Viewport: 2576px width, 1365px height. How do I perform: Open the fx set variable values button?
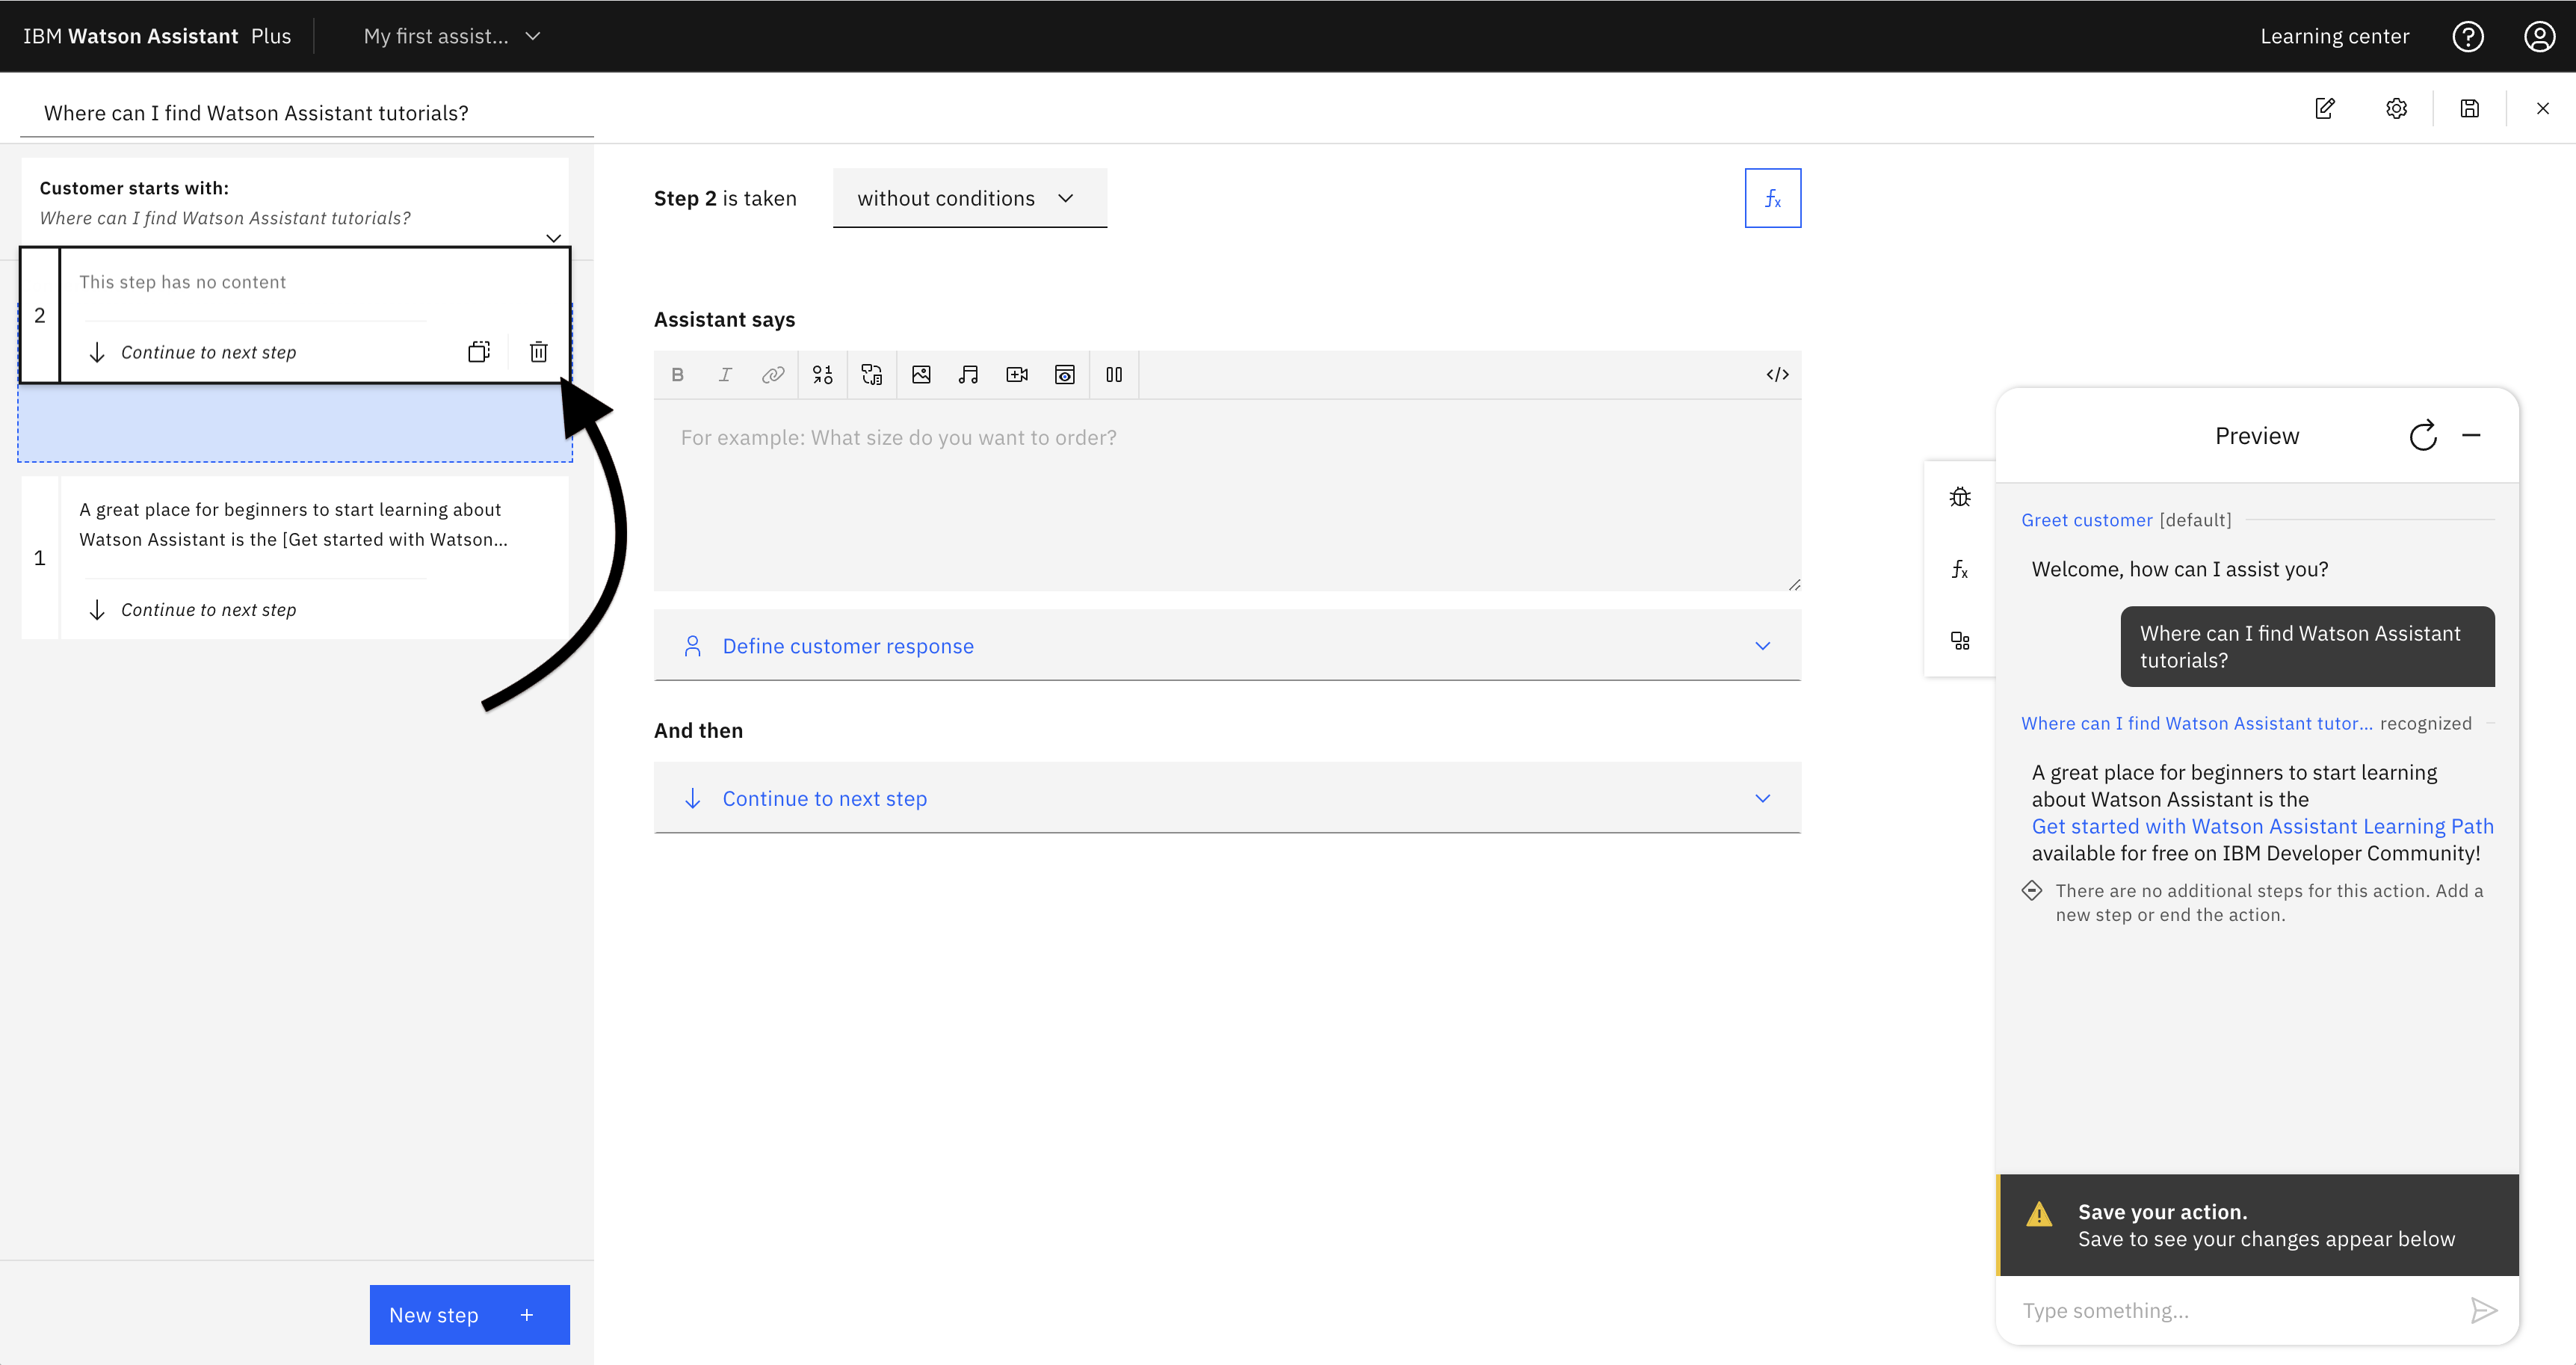click(x=1773, y=198)
